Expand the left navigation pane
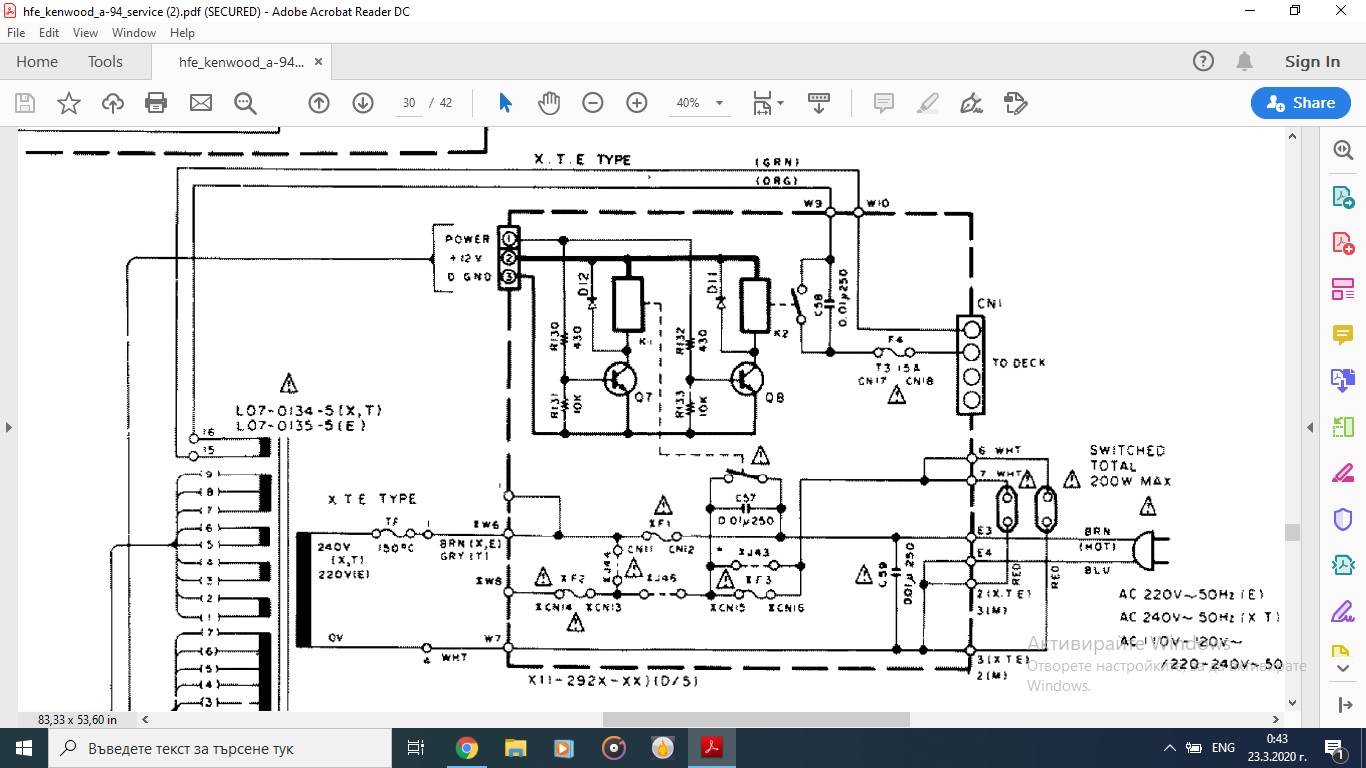 (9, 427)
